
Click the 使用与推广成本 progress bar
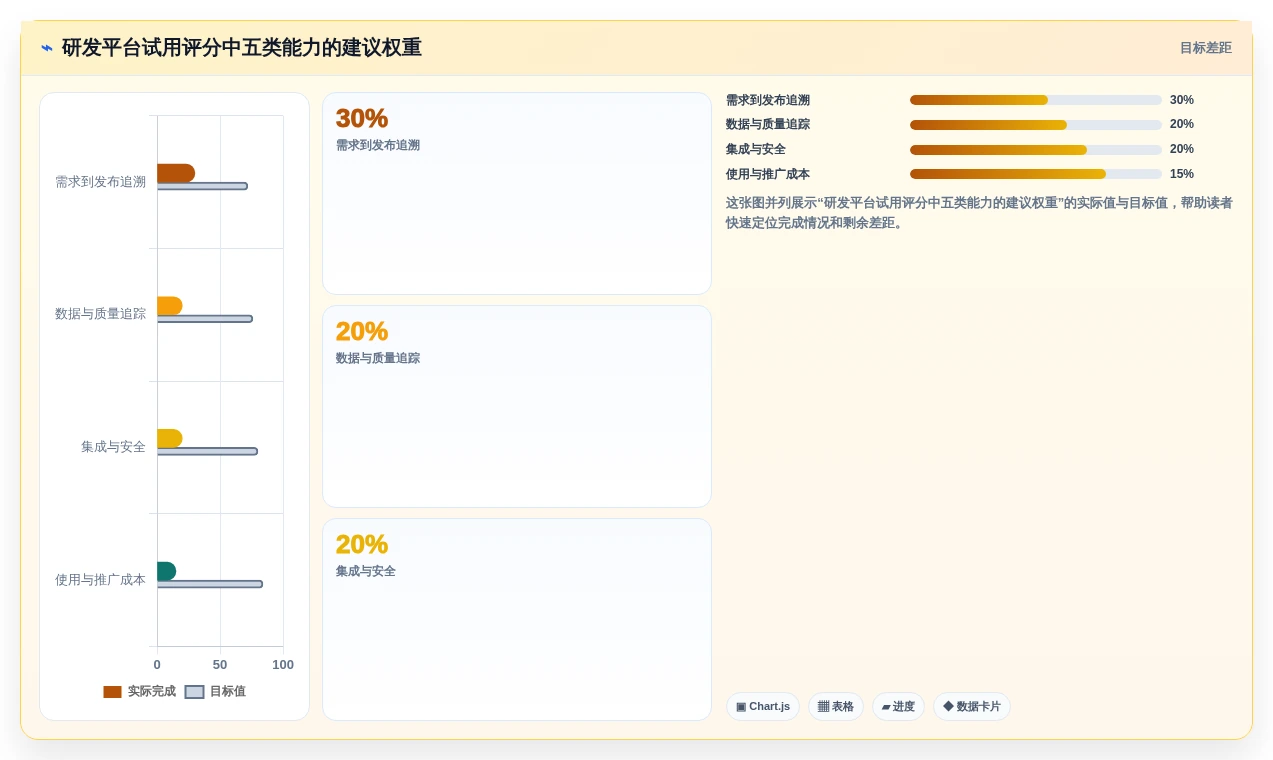1035,174
